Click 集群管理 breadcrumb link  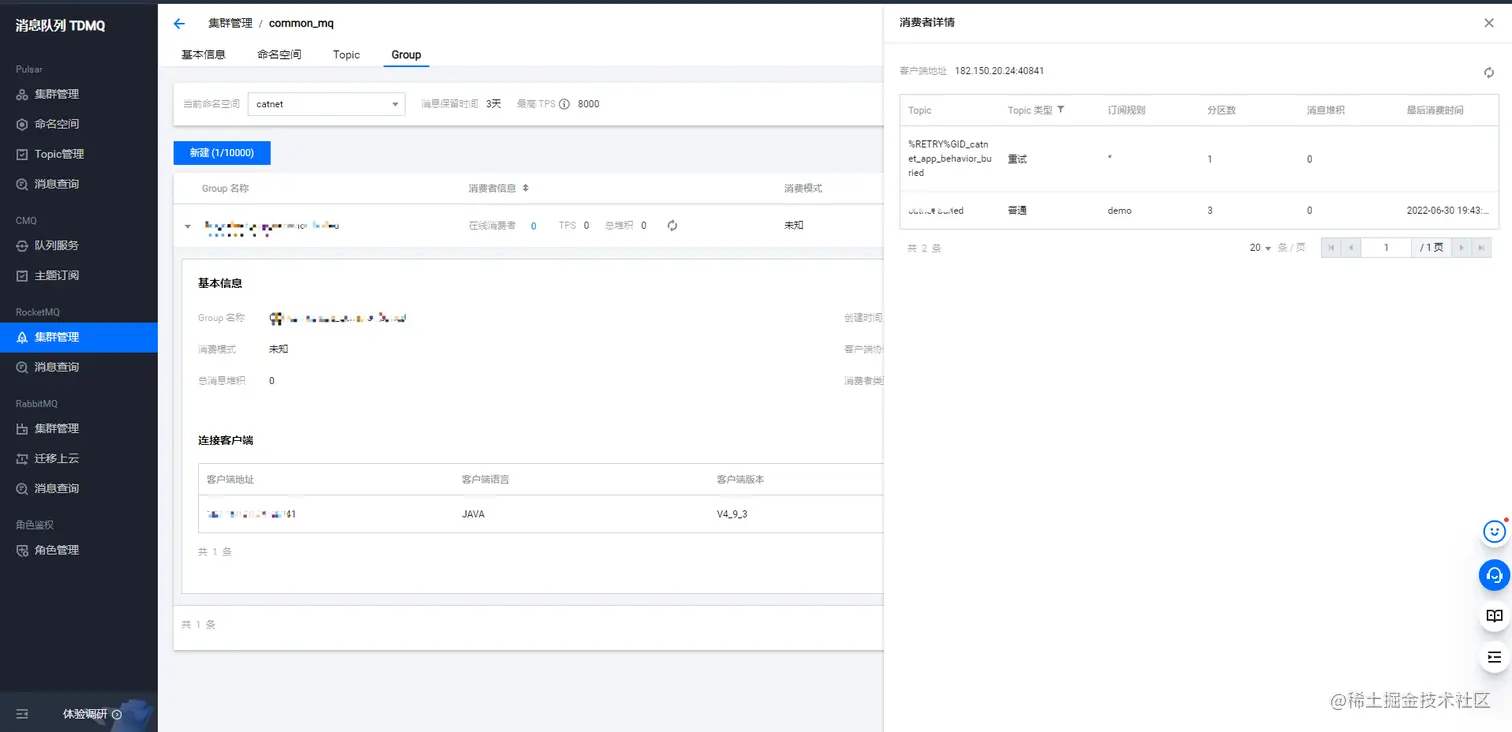230,23
